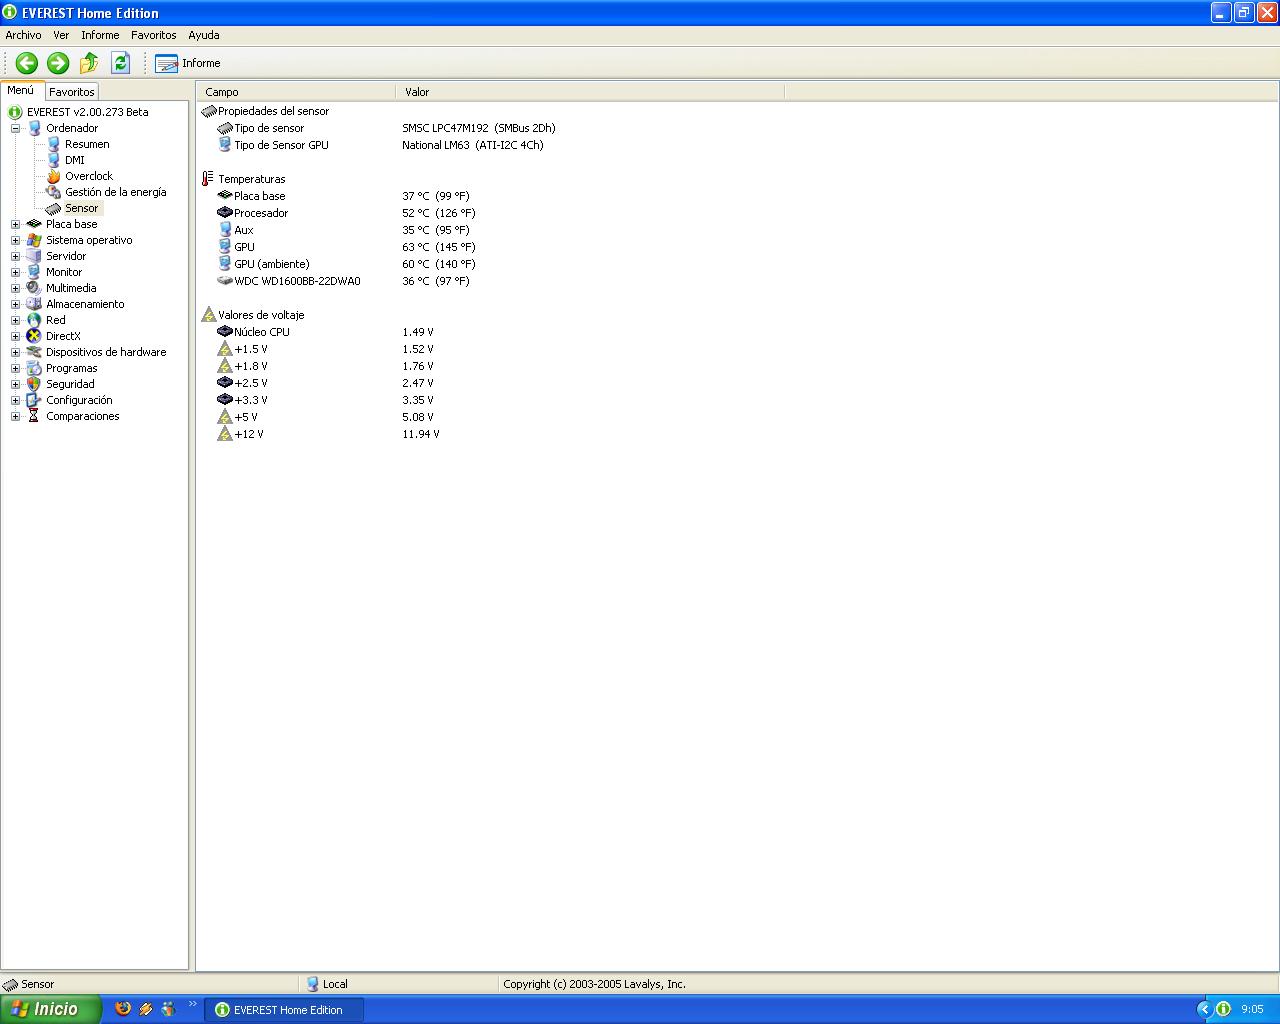
Task: Select the EVEREST v2.00.273 Beta root icon
Action: (x=15, y=112)
